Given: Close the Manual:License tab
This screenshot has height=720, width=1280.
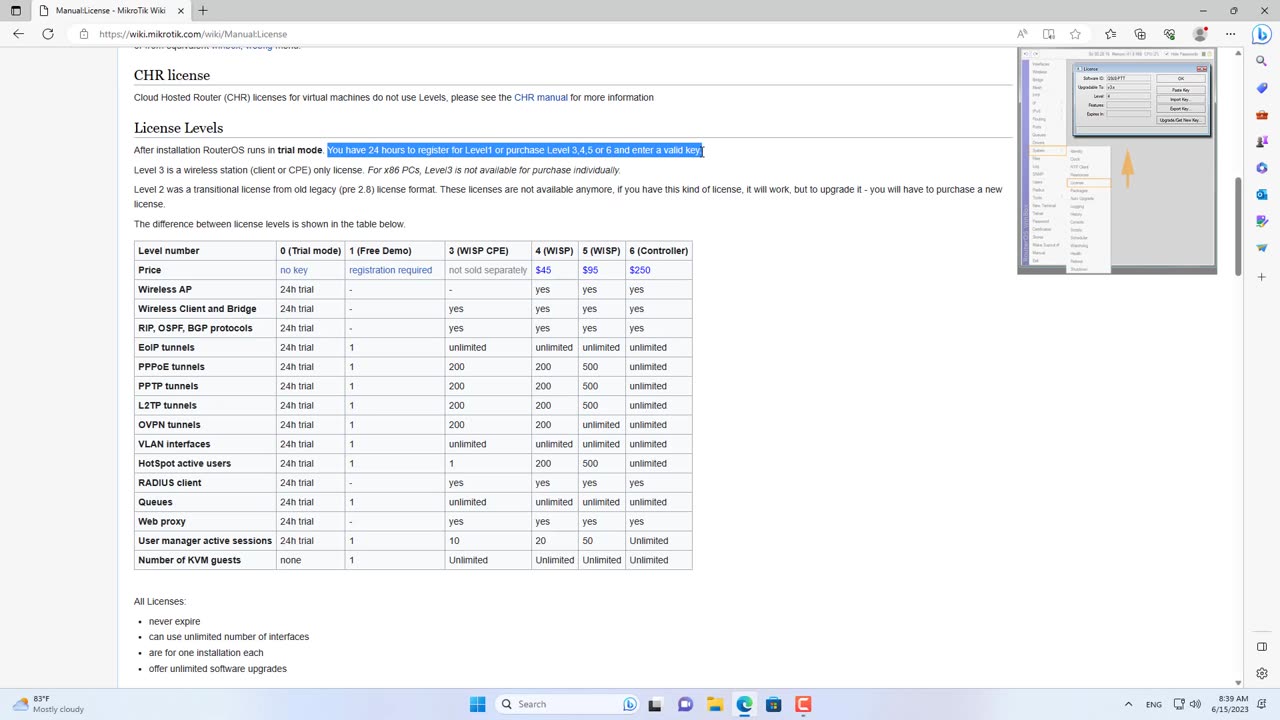Looking at the screenshot, I should pos(181,11).
